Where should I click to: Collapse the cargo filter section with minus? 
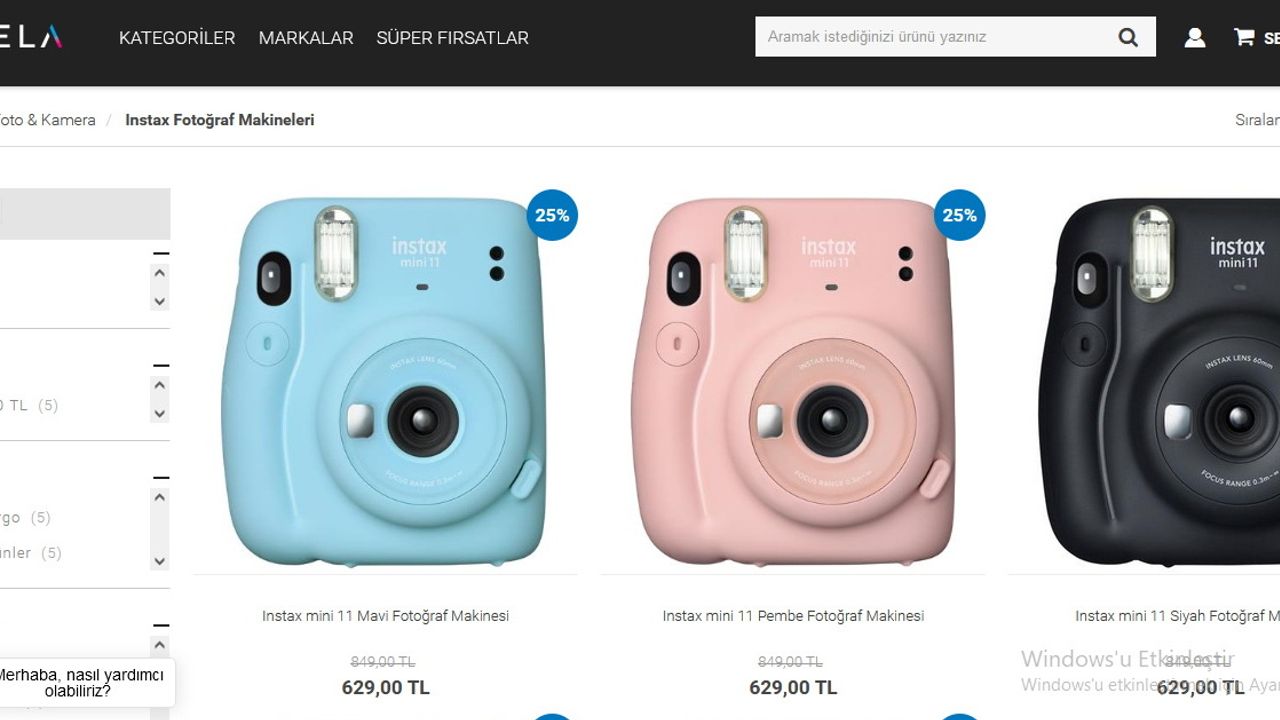coord(160,477)
